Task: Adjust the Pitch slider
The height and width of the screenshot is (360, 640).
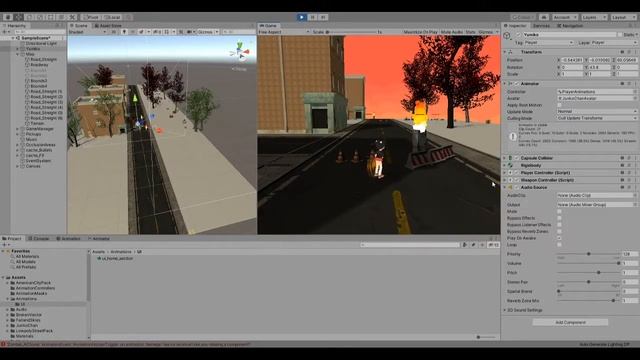Action: (x=589, y=272)
